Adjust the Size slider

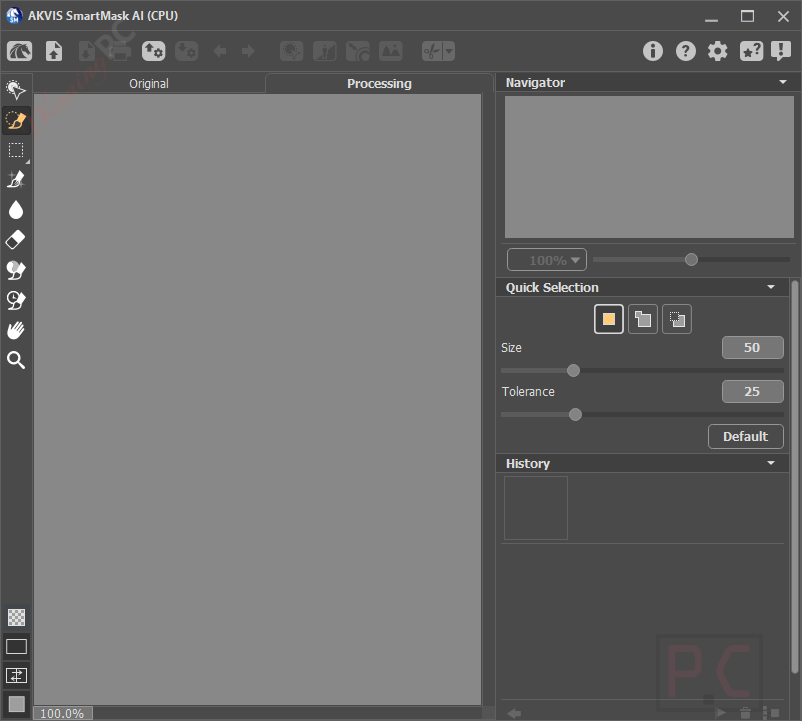click(x=573, y=370)
